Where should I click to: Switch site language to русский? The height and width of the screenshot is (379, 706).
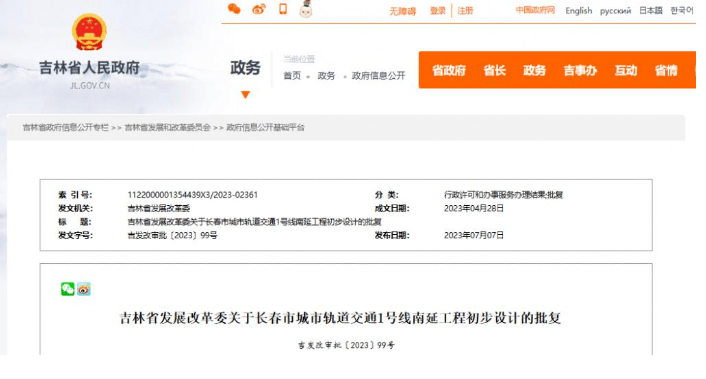pos(615,11)
